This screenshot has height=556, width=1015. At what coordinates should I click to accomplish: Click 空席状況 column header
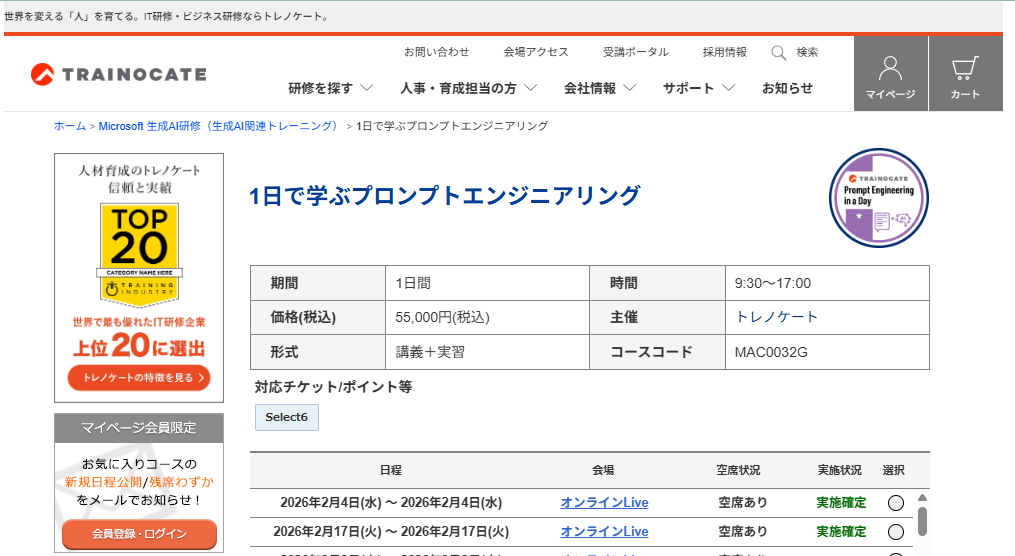[x=739, y=471]
